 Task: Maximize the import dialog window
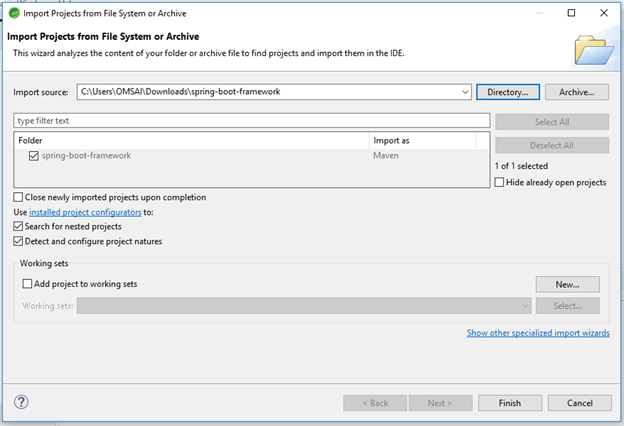pyautogui.click(x=571, y=13)
